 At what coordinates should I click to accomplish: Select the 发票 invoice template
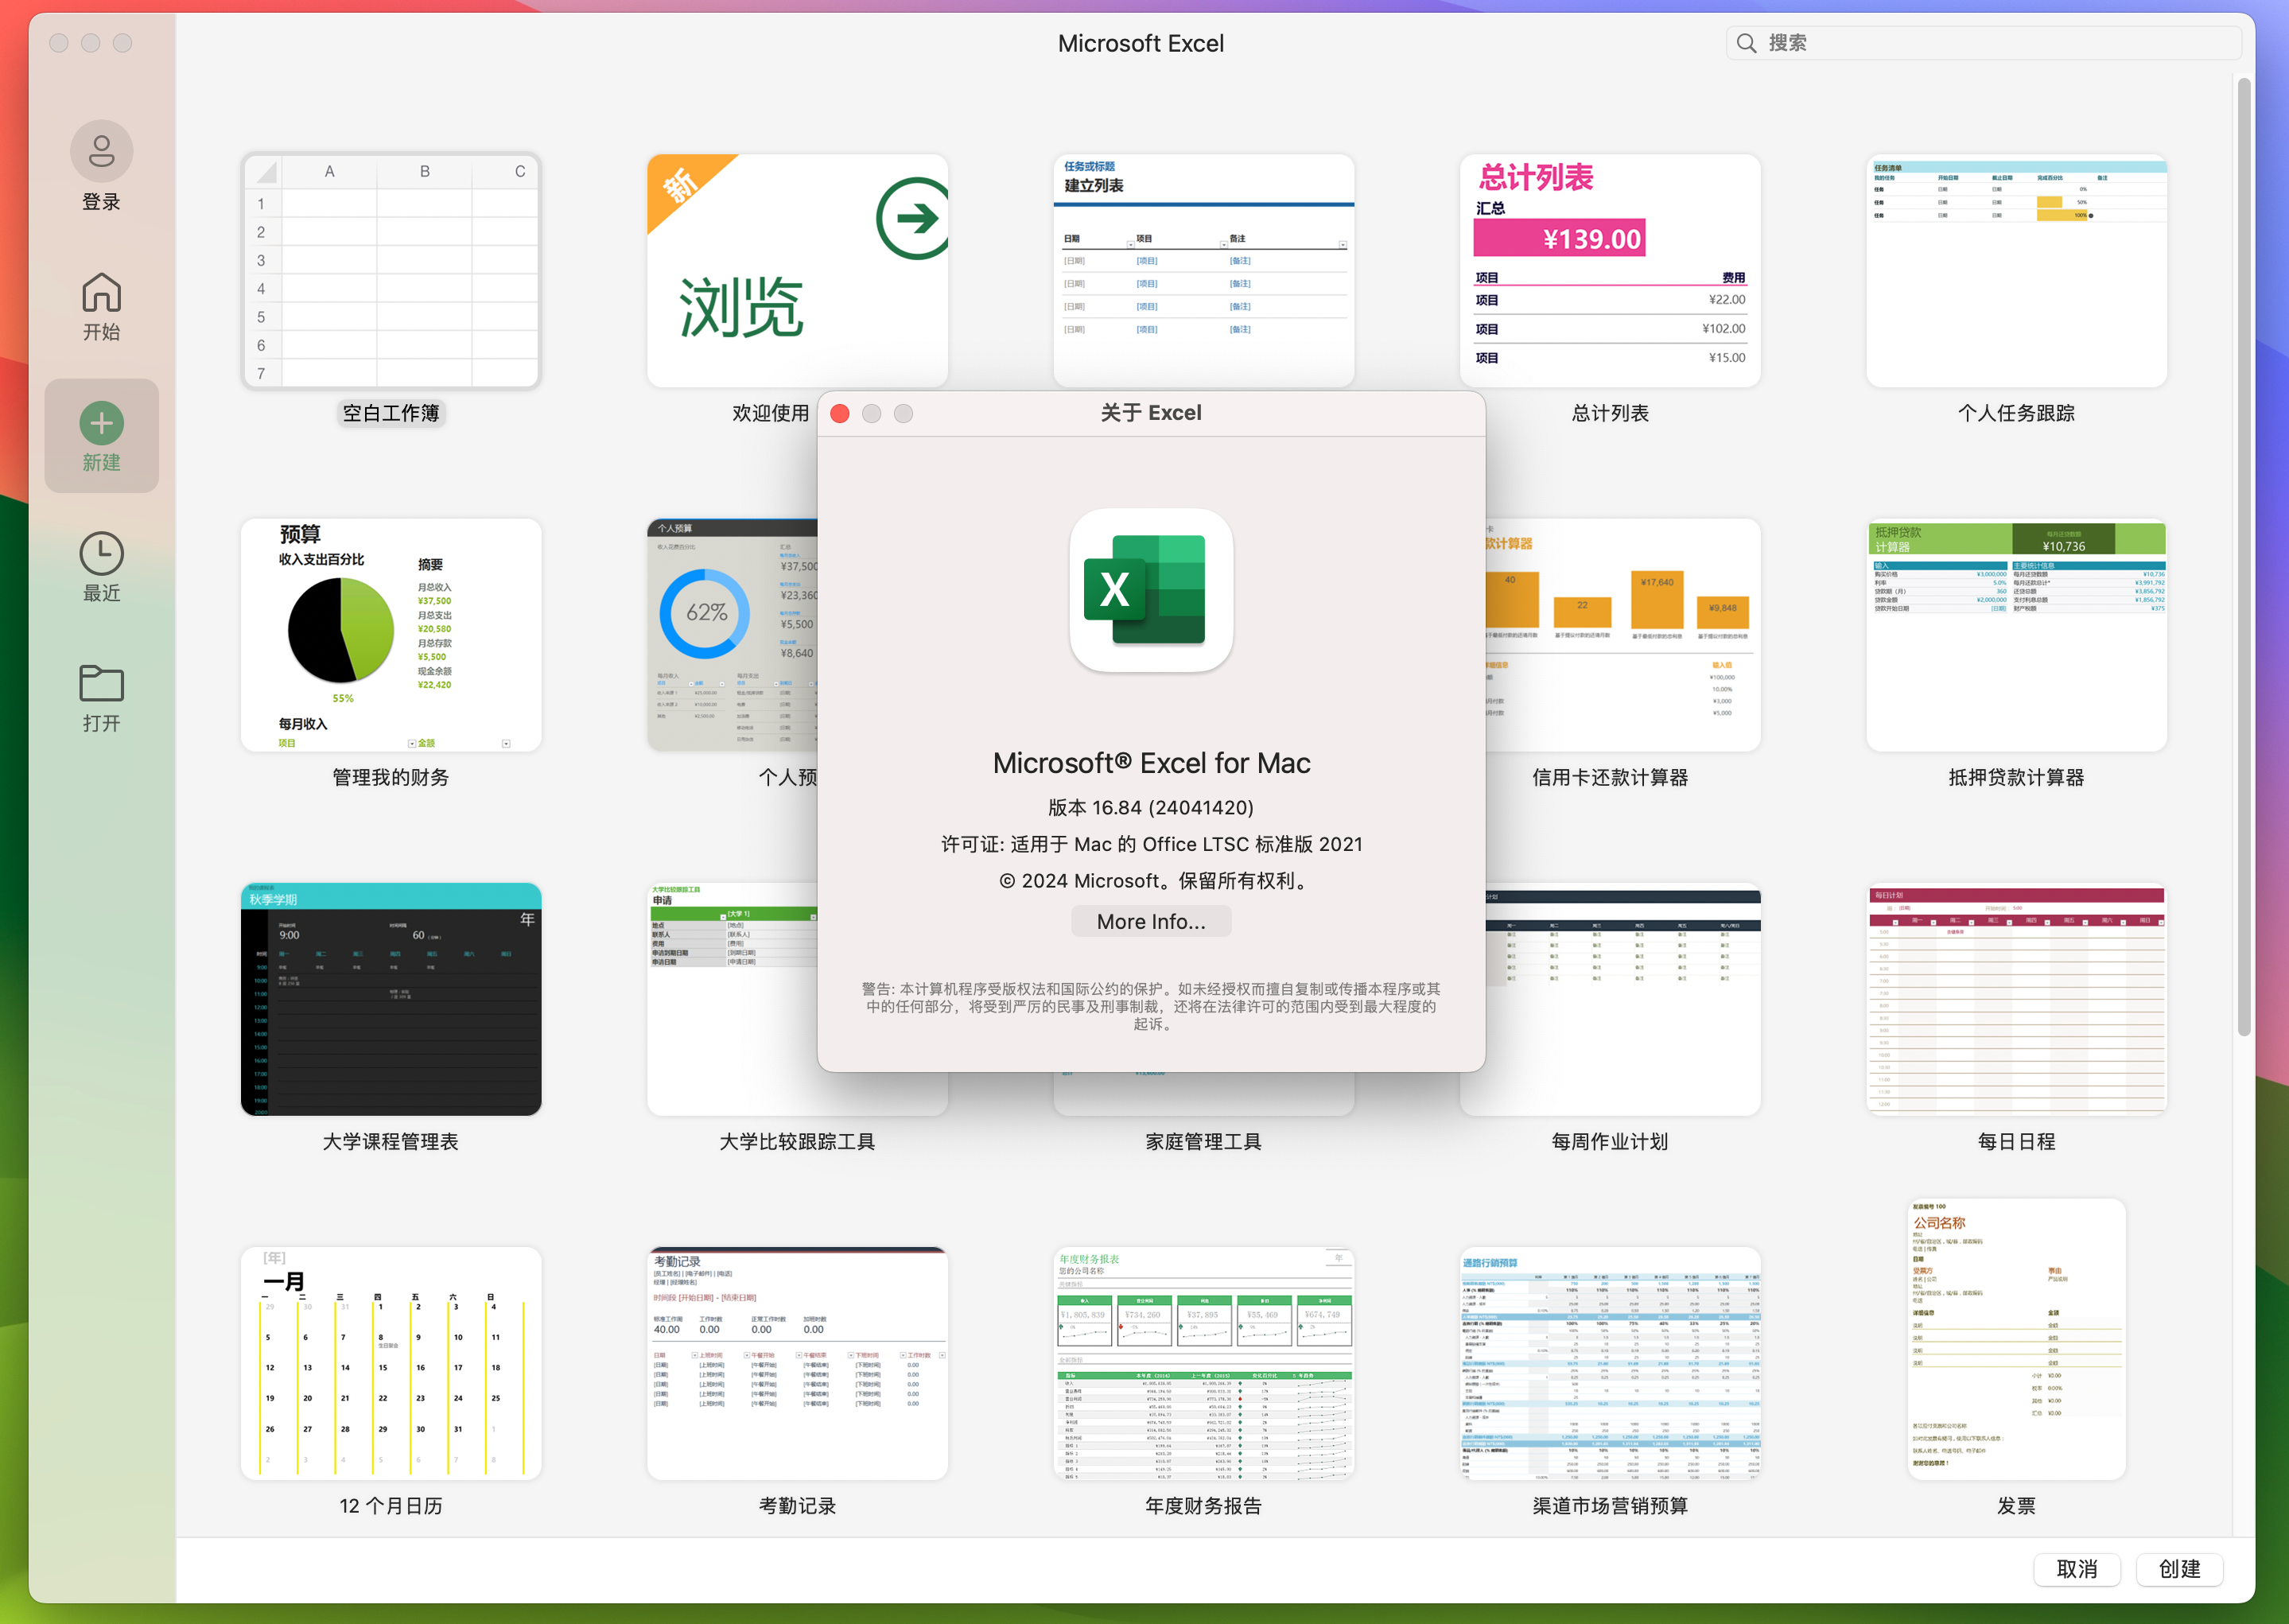coord(2016,1340)
